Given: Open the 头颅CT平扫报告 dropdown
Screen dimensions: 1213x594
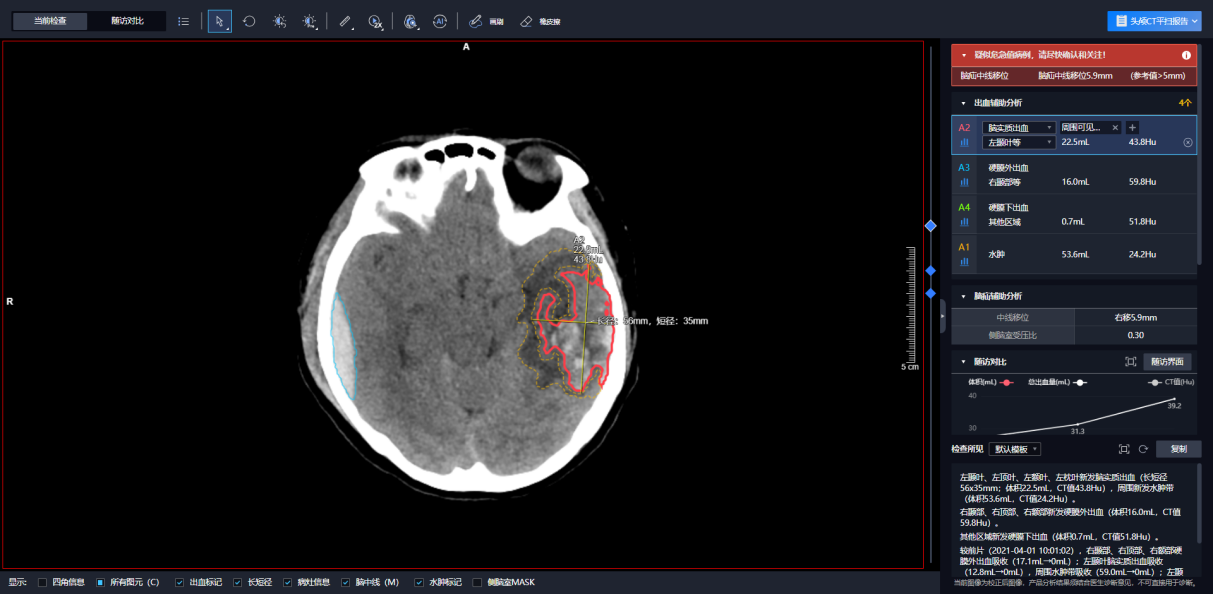Looking at the screenshot, I should (1153, 21).
